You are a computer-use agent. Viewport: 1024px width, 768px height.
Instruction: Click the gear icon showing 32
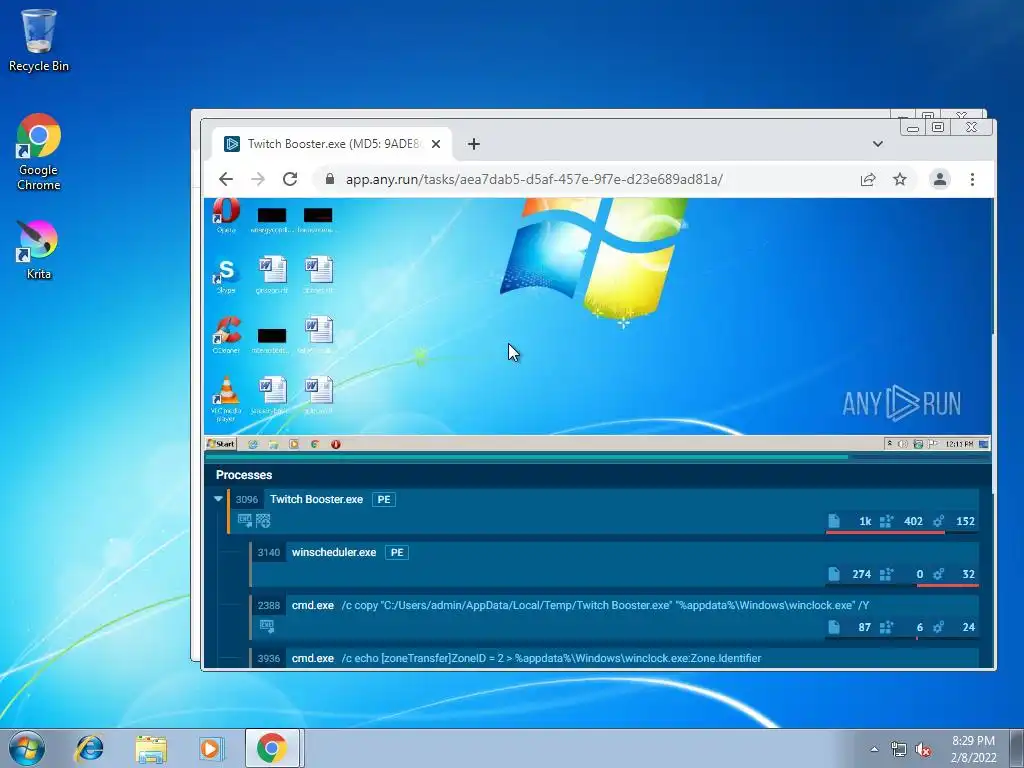click(938, 574)
